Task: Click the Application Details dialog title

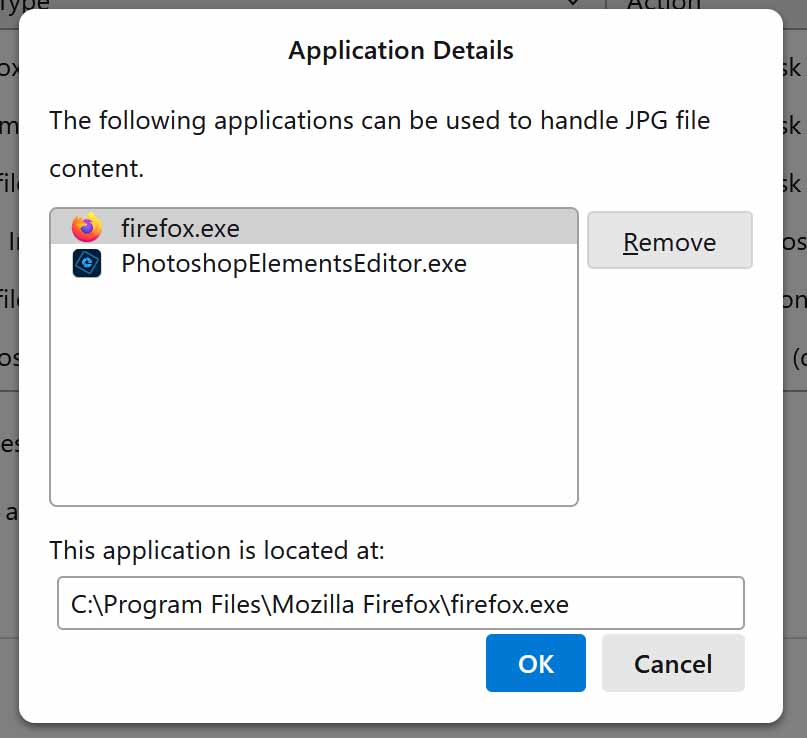Action: [x=401, y=51]
